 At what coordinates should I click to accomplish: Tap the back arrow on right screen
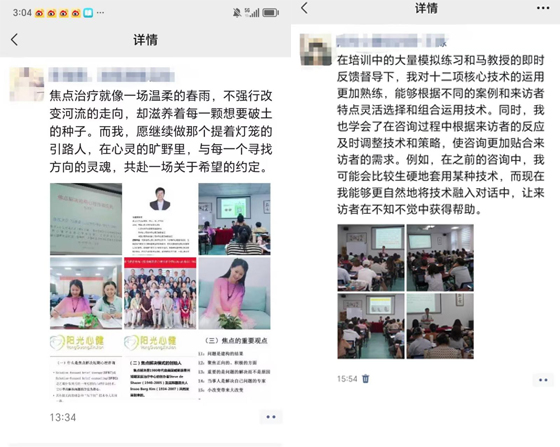point(304,7)
